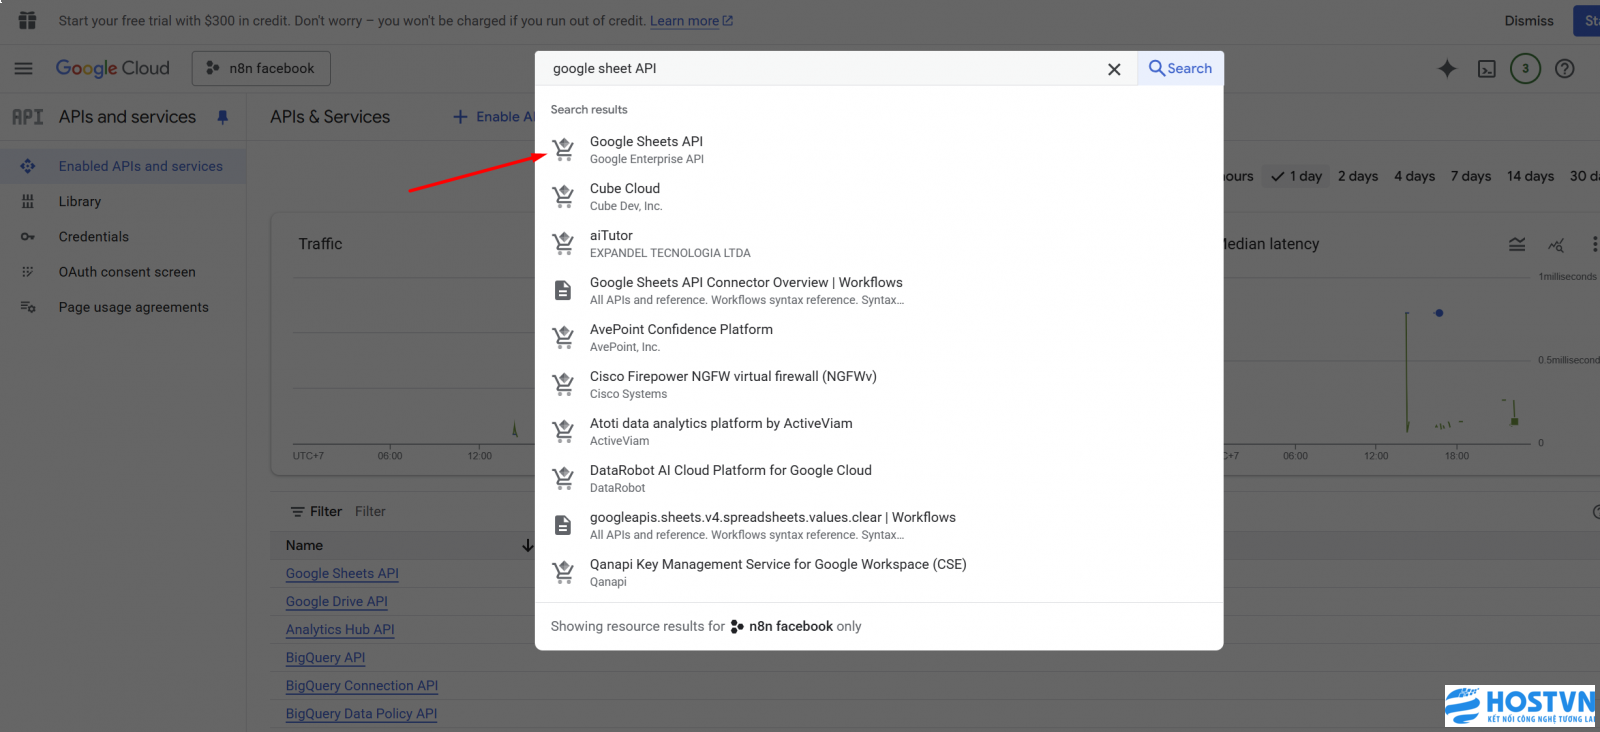Select the 14 days time range
Viewport: 1600px width, 732px height.
point(1530,176)
